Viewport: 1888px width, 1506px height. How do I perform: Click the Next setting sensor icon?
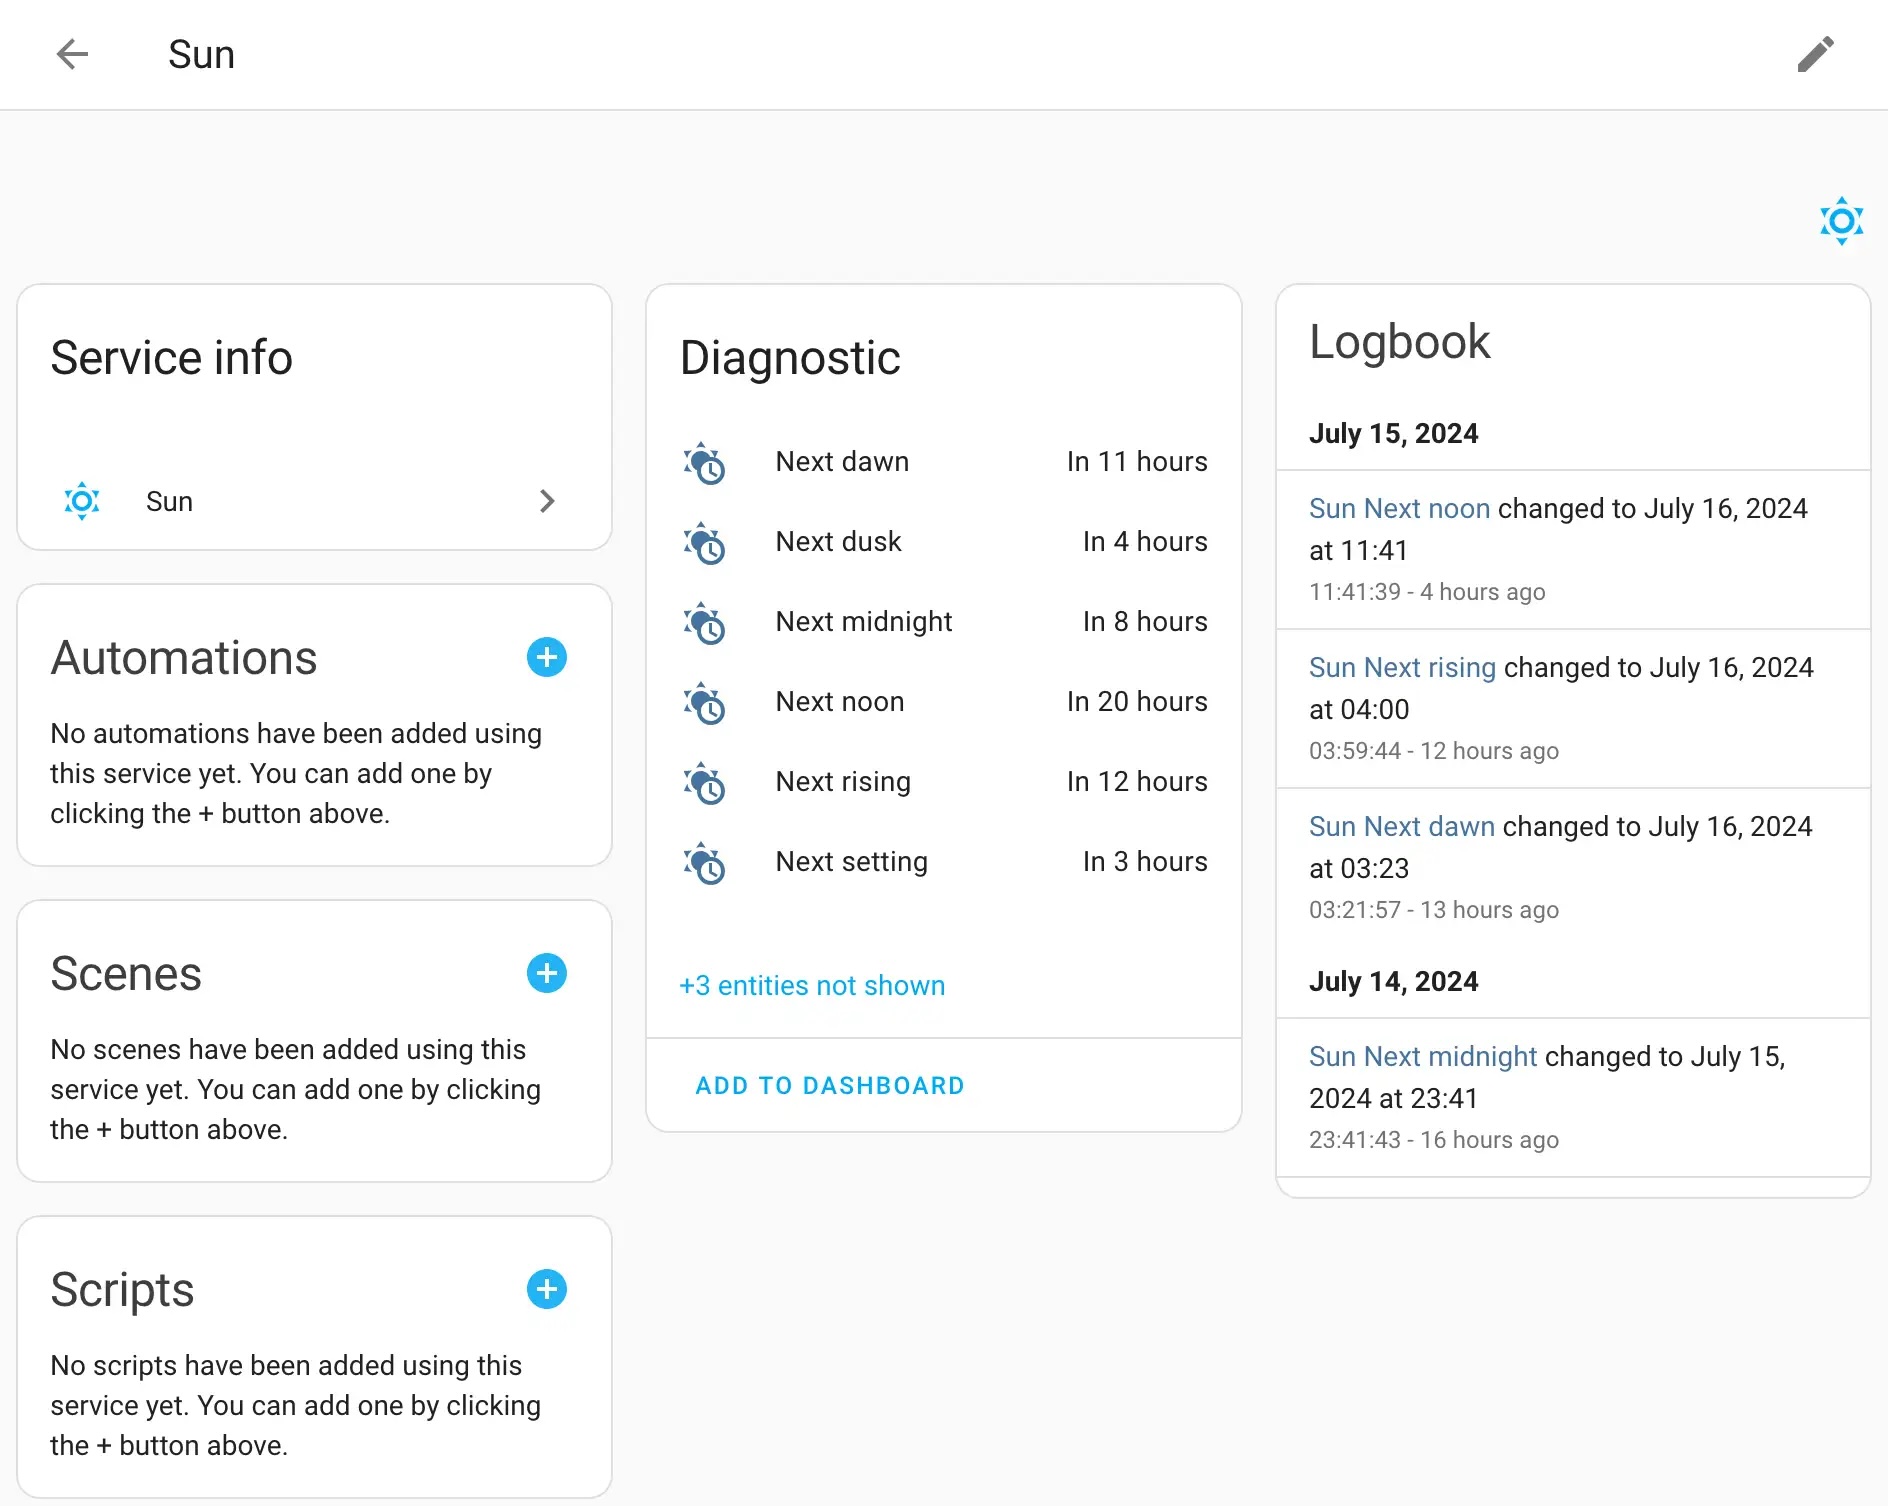(x=704, y=863)
